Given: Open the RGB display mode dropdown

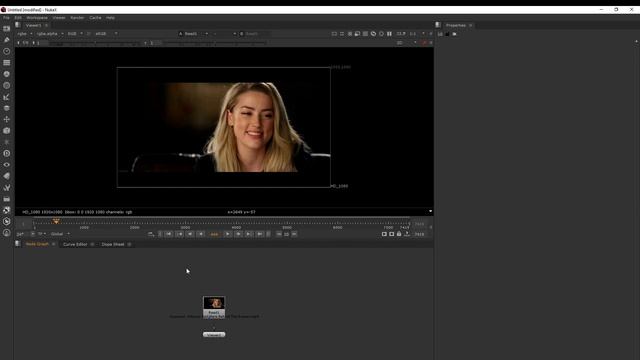Looking at the screenshot, I should 75,34.
